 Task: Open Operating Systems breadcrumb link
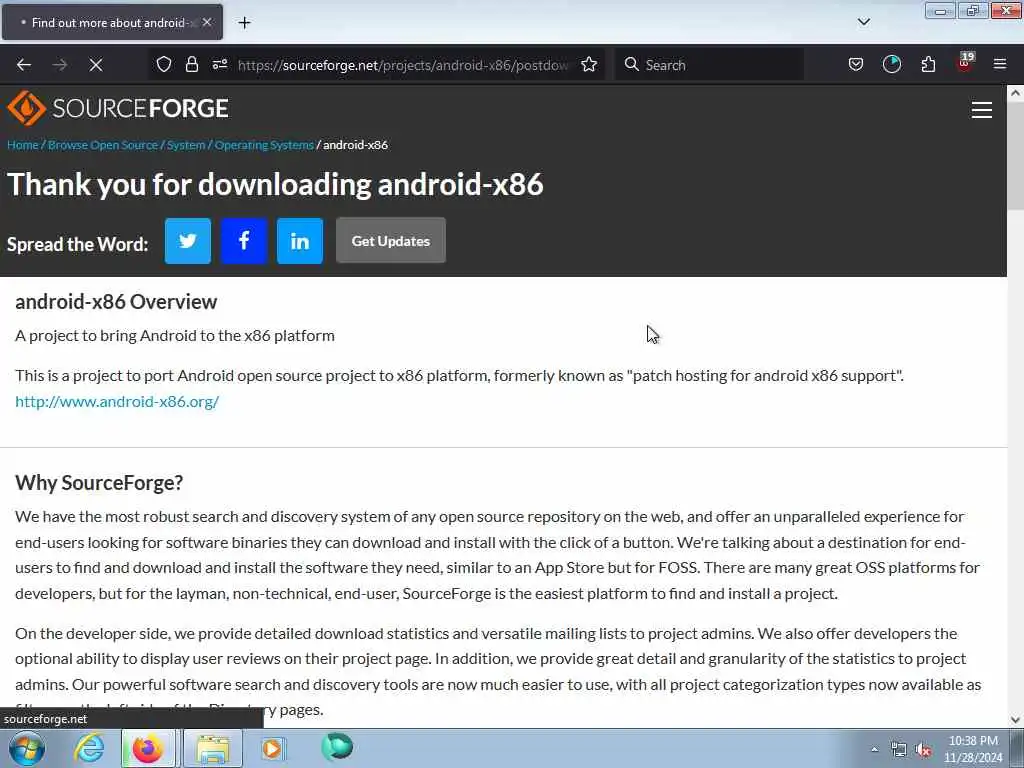264,145
